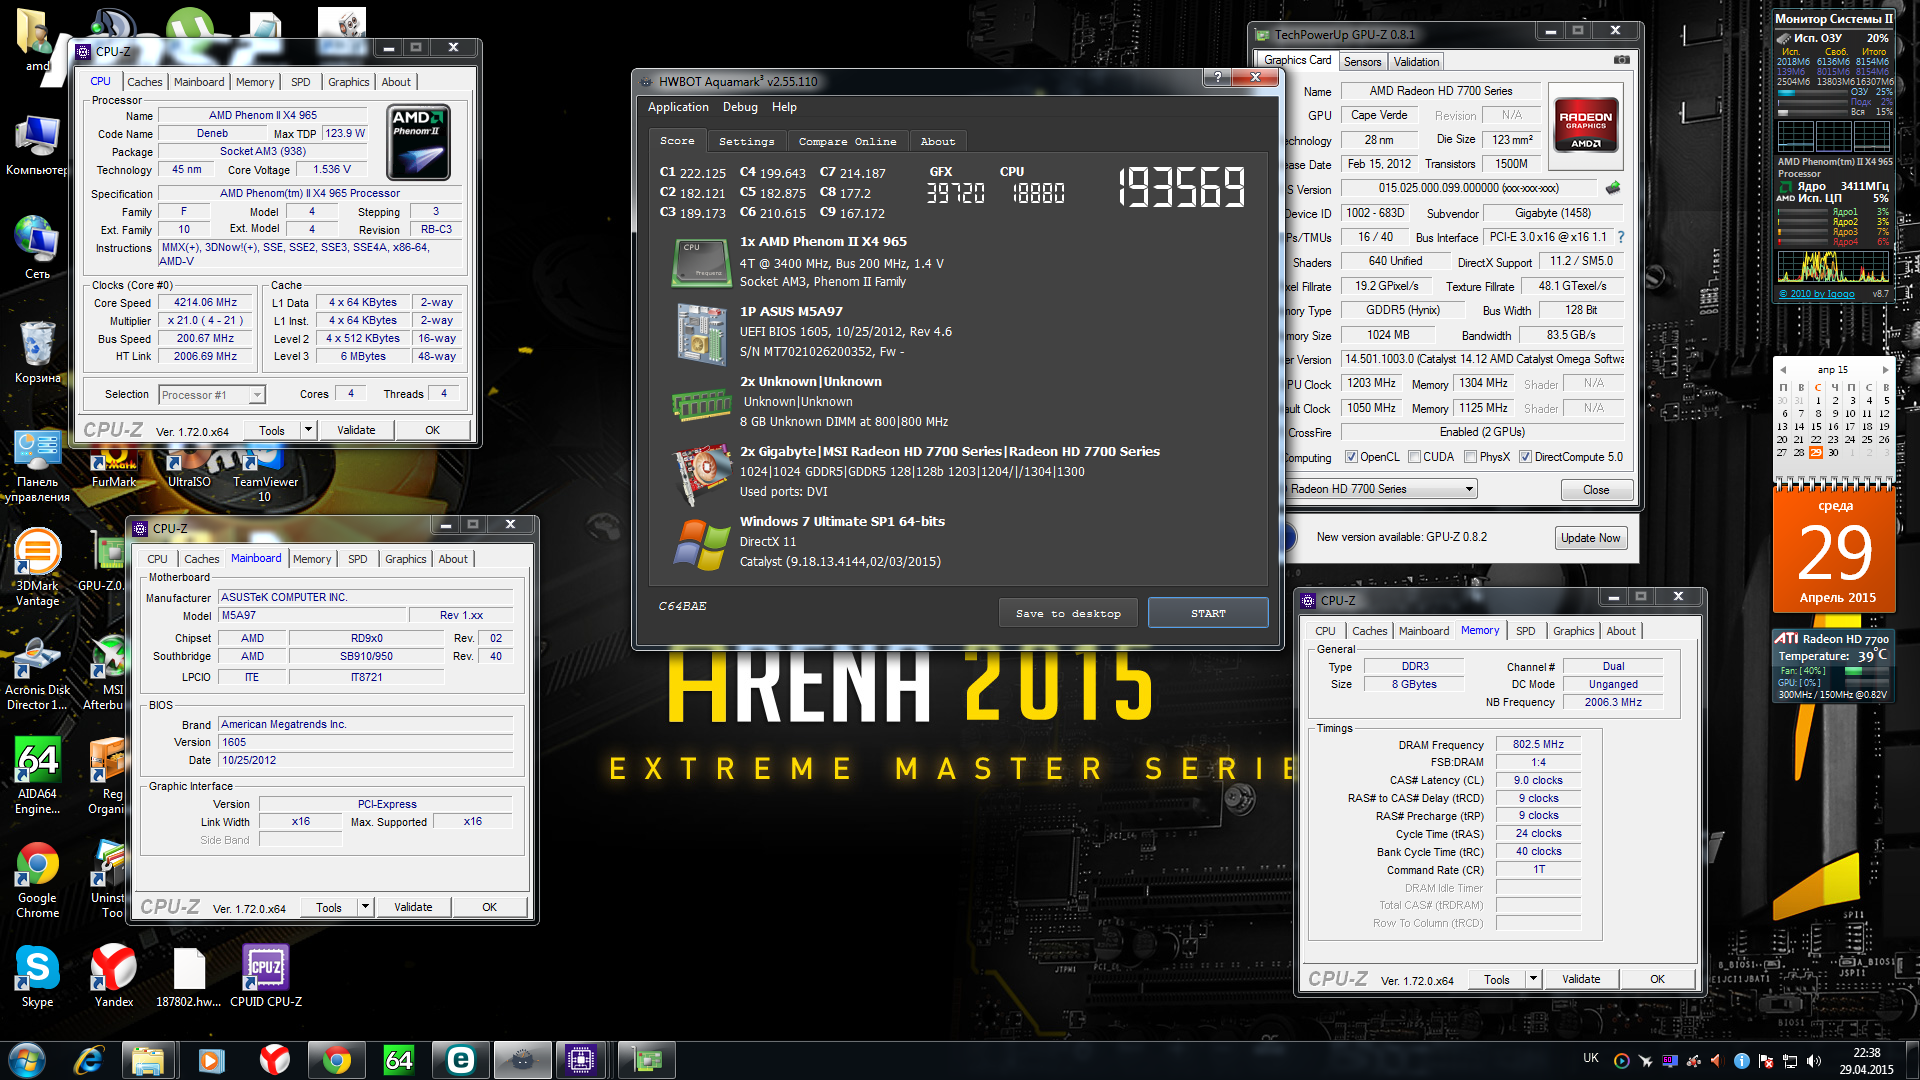Click the Aquamark help question mark button
Viewport: 1920px width, 1080px height.
point(1216,78)
